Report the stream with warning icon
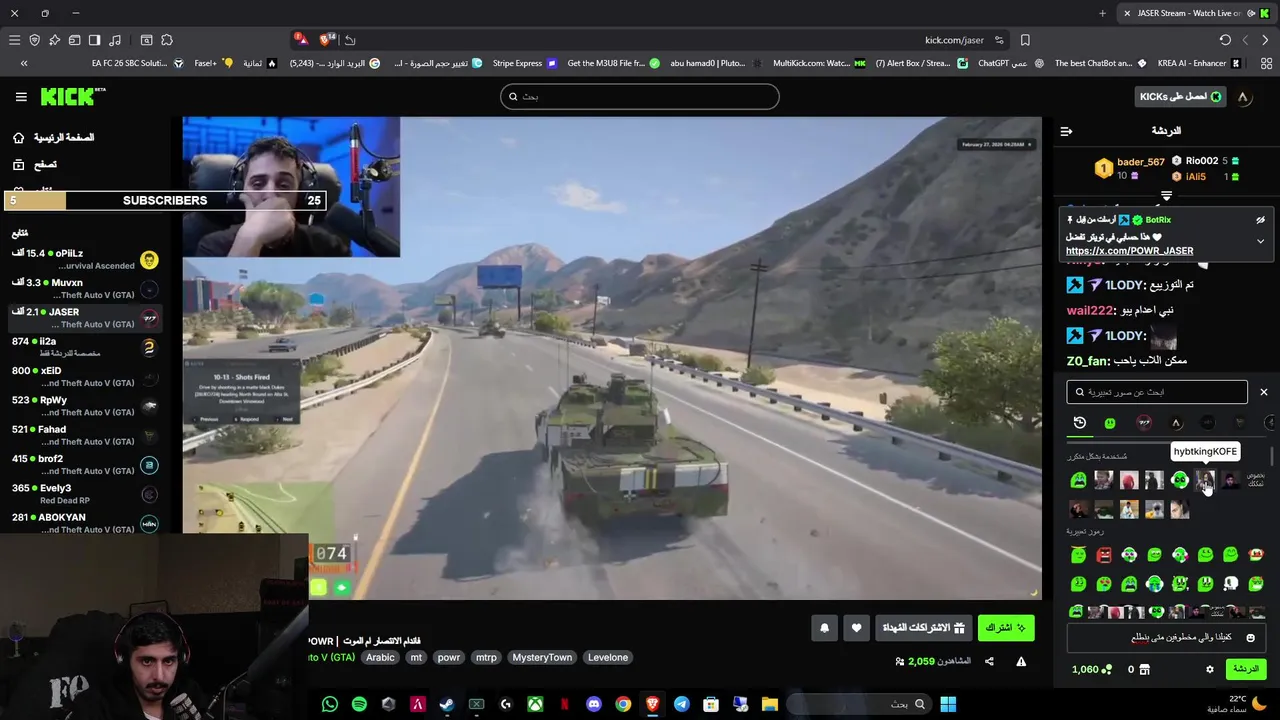1280x720 pixels. point(1021,661)
